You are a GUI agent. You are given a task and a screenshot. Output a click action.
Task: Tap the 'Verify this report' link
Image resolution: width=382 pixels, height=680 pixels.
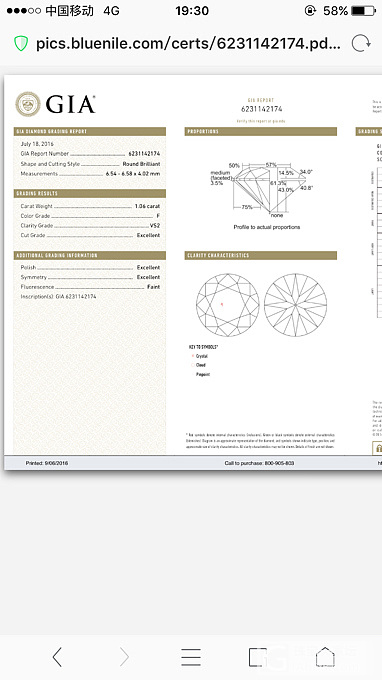pos(261,121)
